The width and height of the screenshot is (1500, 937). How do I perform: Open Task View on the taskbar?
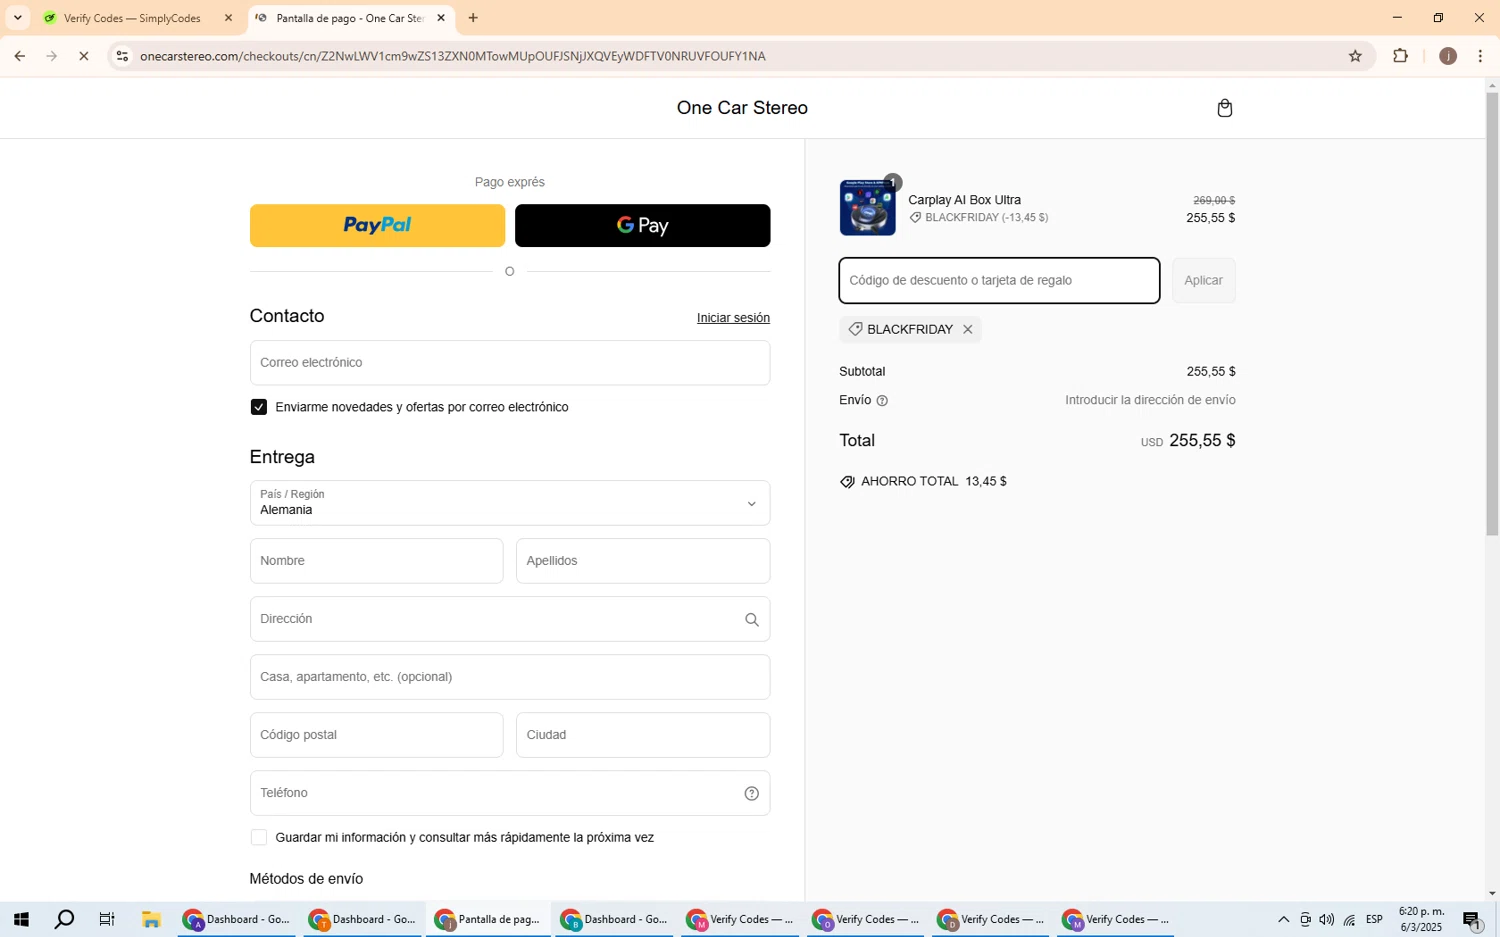(x=107, y=919)
